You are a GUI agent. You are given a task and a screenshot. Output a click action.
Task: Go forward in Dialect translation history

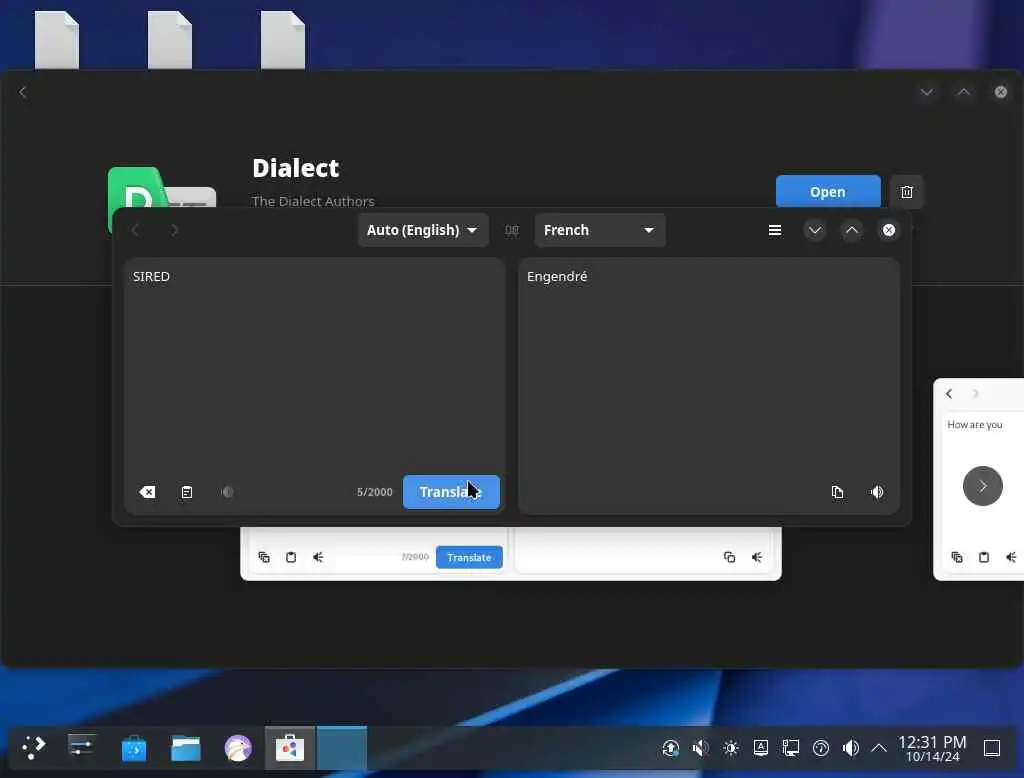coord(174,230)
